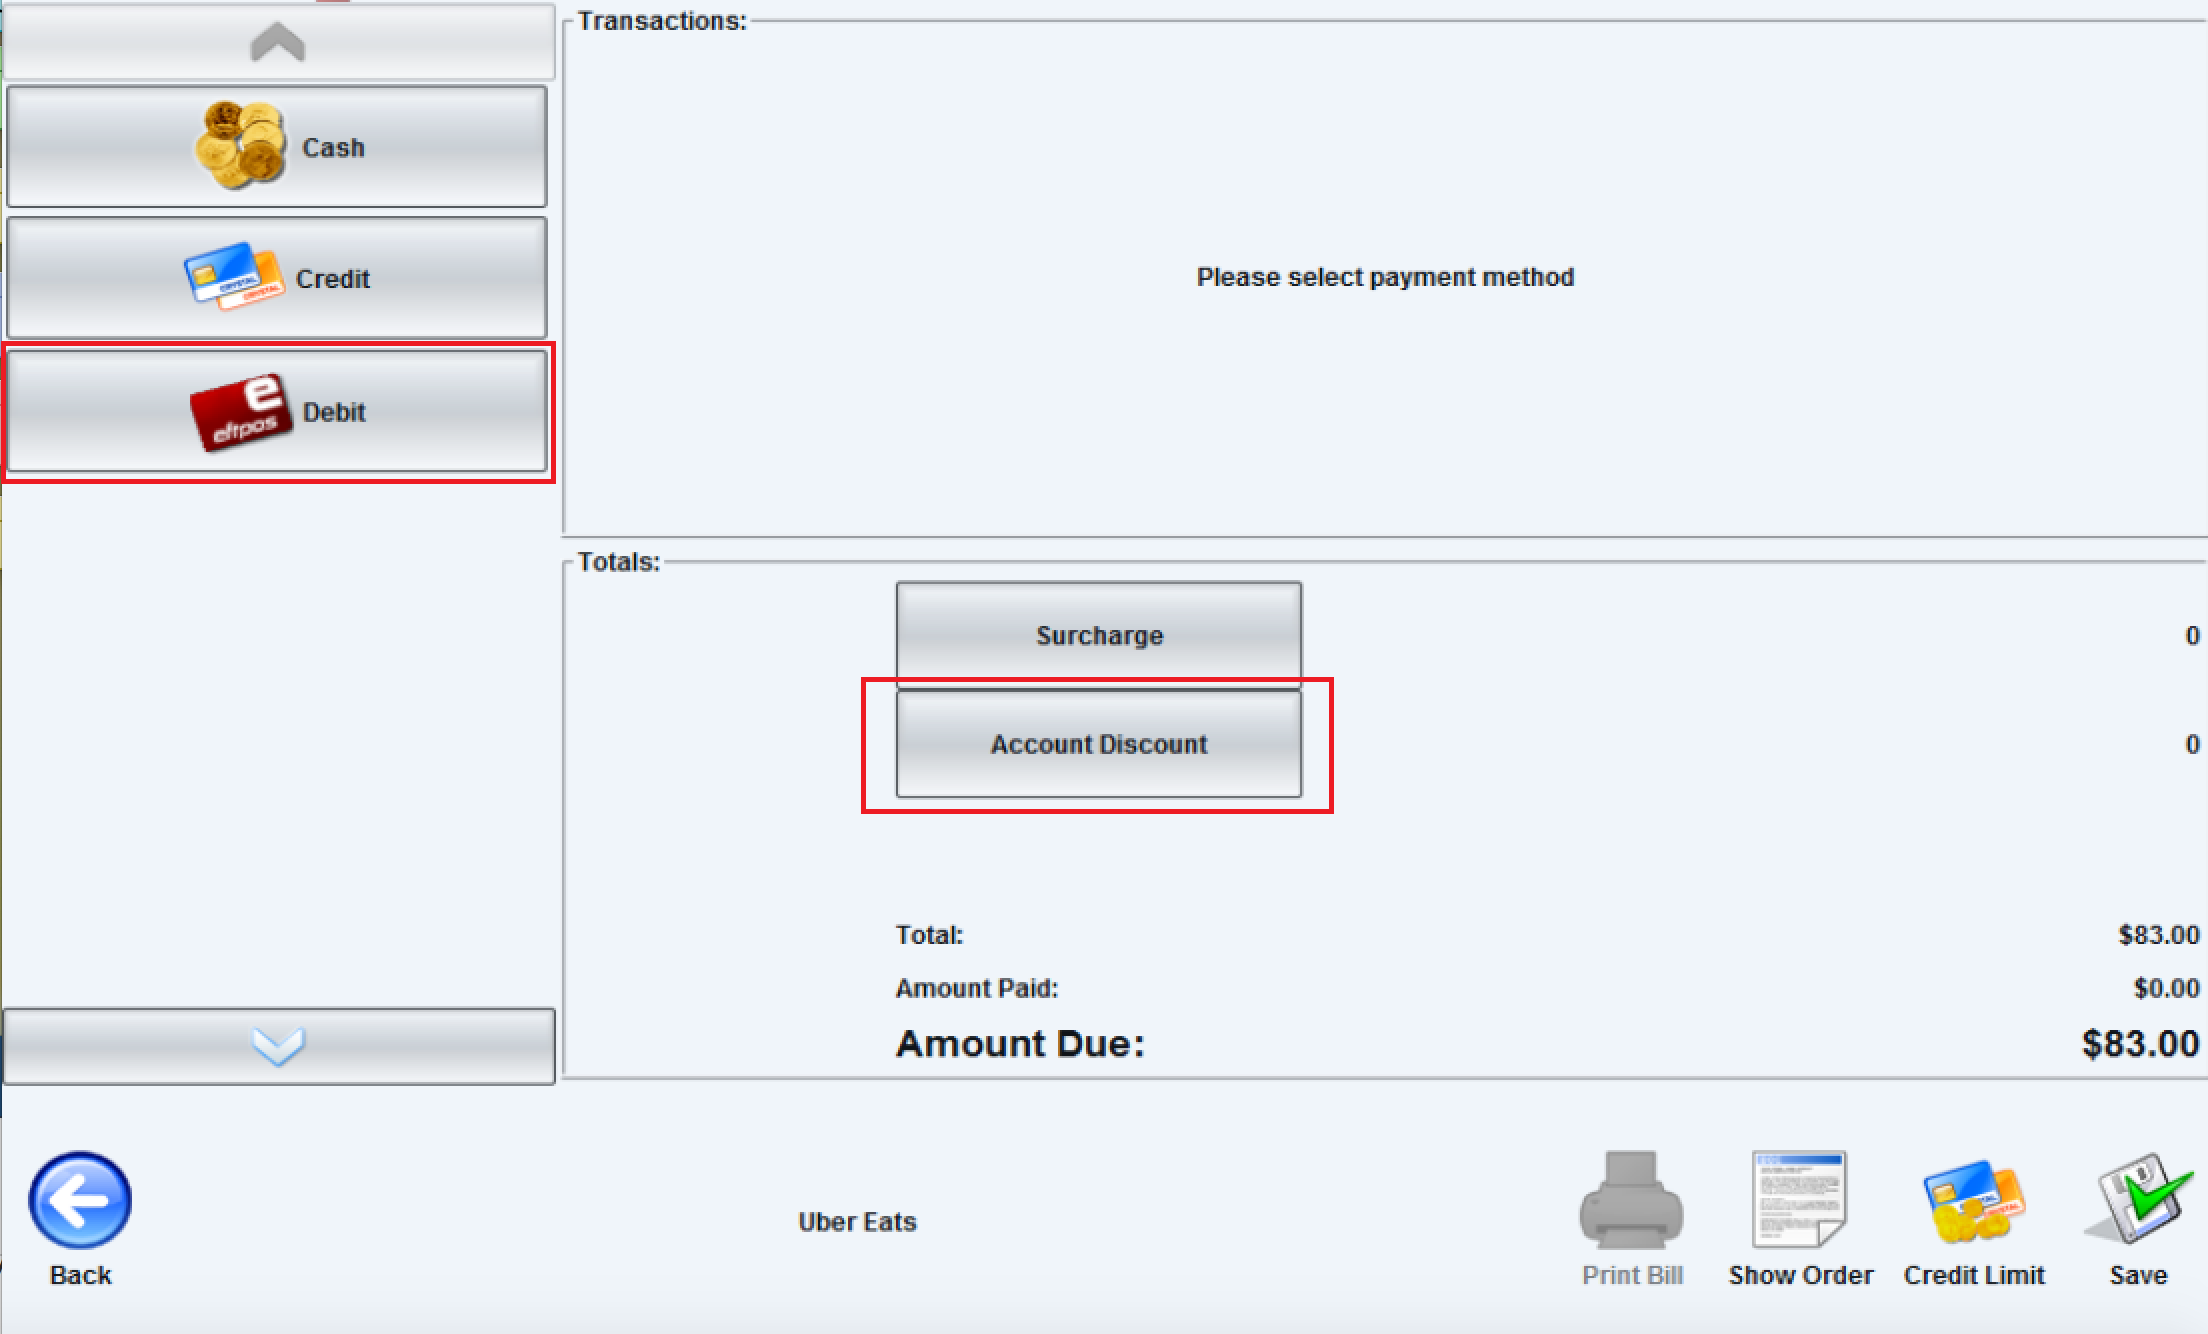Collapse payment list with up chevron
The height and width of the screenshot is (1334, 2208).
click(278, 42)
